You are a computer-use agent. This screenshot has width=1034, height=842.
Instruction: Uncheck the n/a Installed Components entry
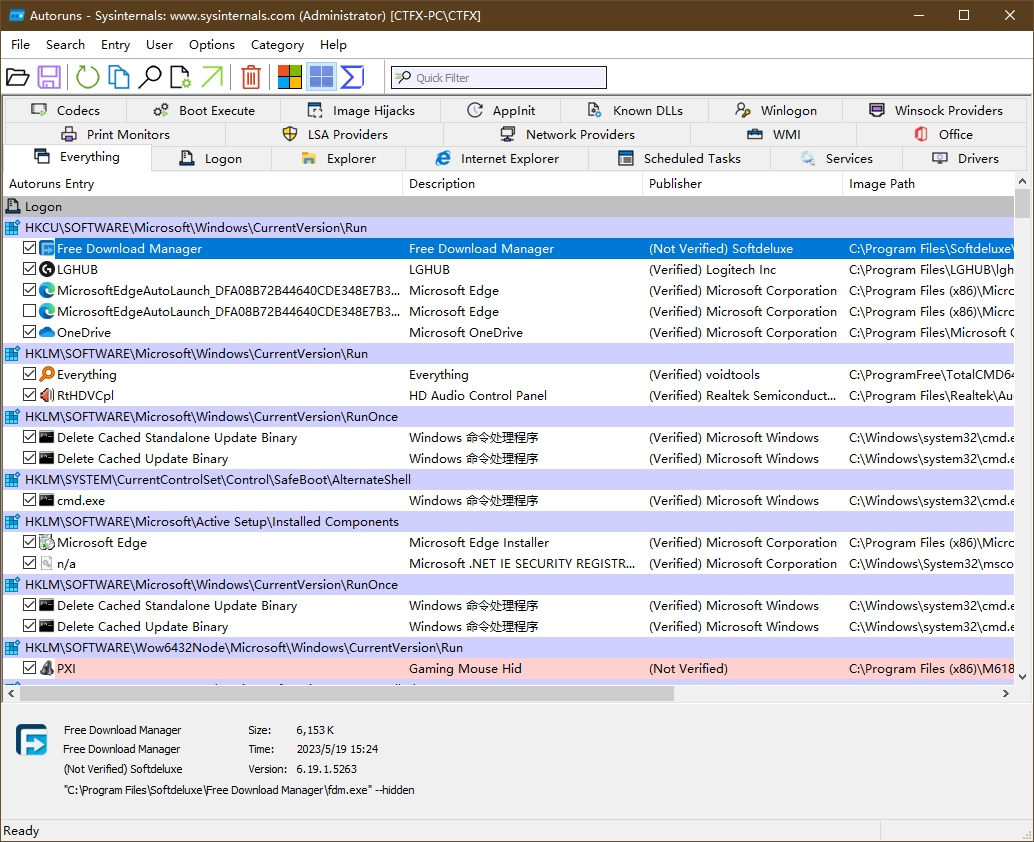point(29,562)
